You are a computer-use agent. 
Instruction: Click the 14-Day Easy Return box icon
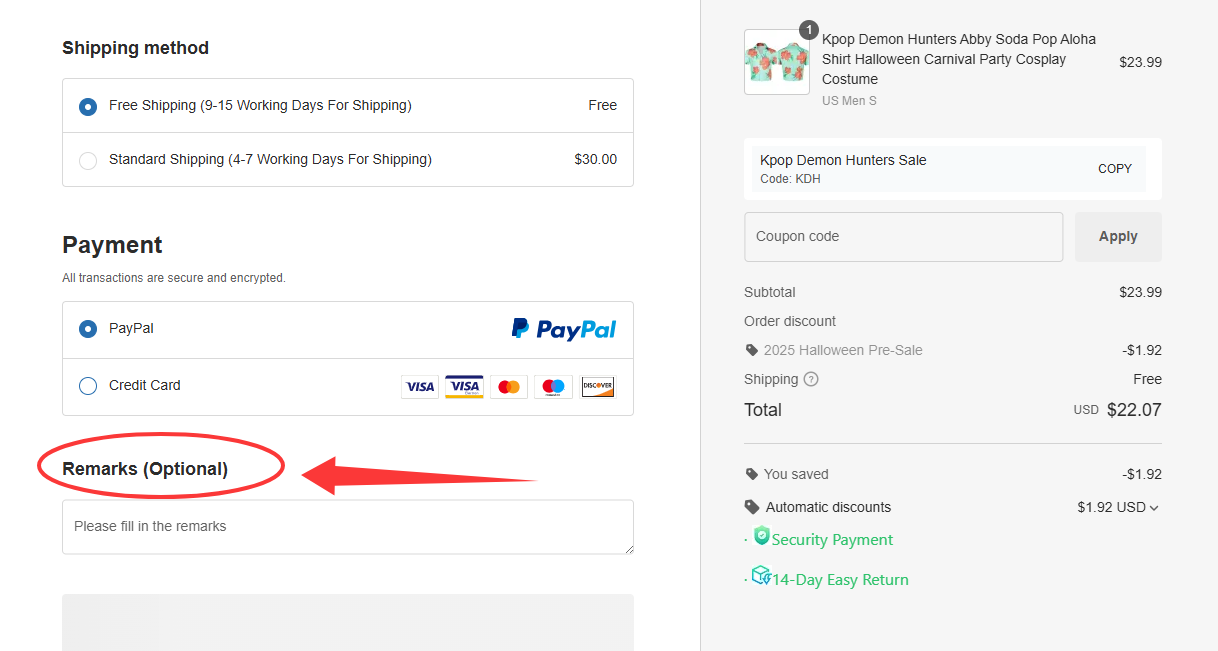click(760, 575)
